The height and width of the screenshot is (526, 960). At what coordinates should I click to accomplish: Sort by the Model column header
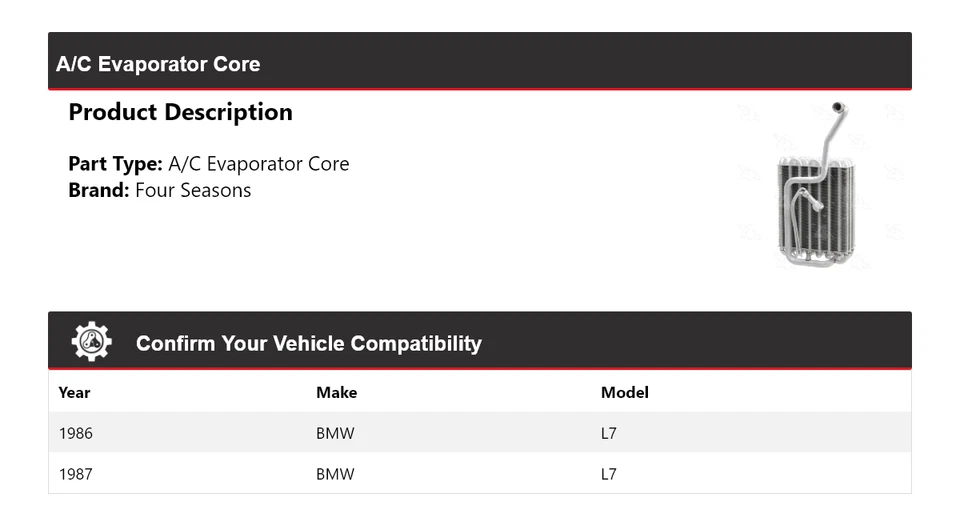(624, 392)
